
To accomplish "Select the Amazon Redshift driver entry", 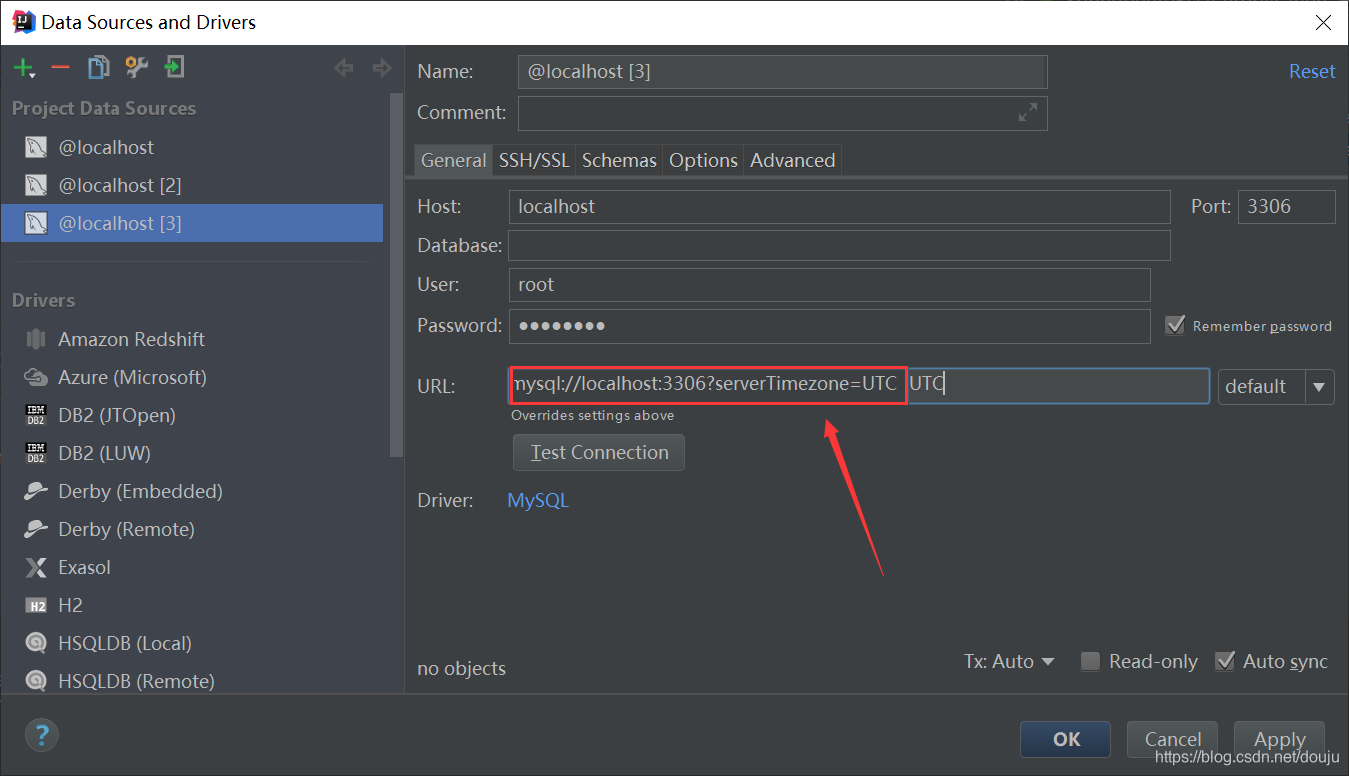I will (192, 339).
